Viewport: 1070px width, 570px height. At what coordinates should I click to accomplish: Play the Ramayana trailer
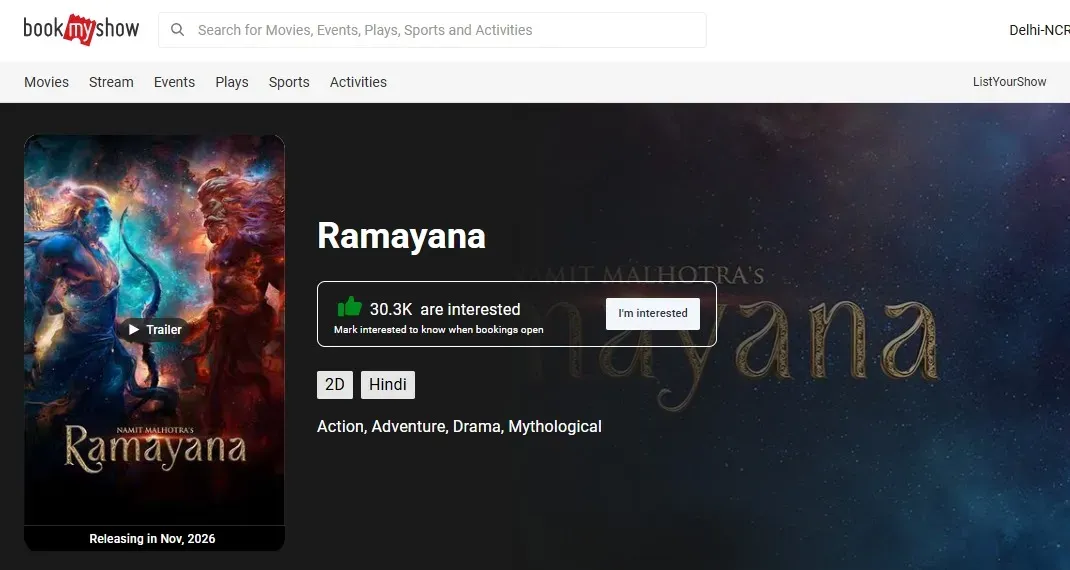coord(154,330)
